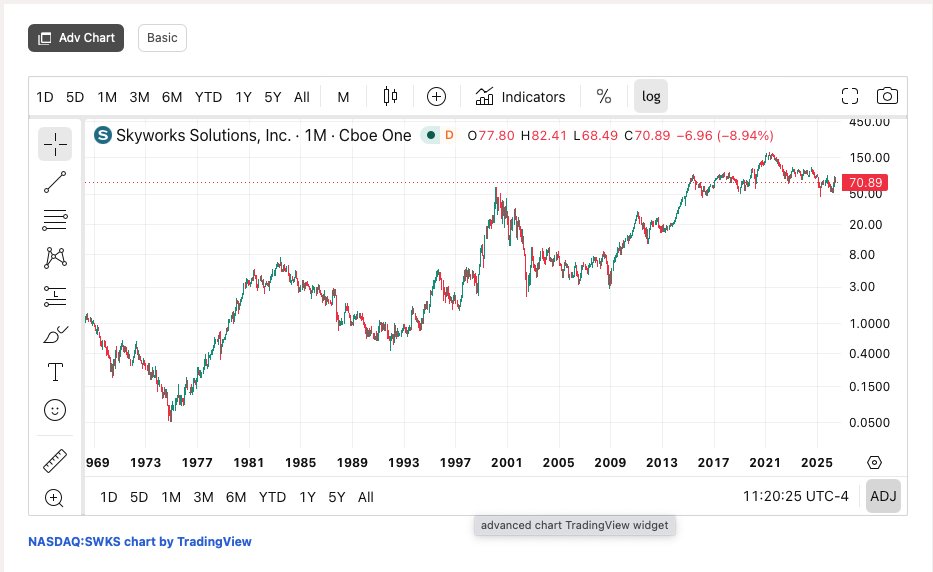Click the C70.89 close value
Viewport: 933px width, 572px height.
click(647, 136)
